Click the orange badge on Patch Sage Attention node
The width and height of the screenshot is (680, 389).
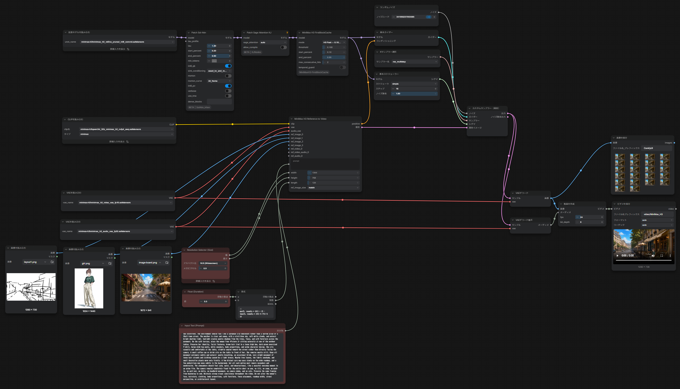pyautogui.click(x=287, y=33)
